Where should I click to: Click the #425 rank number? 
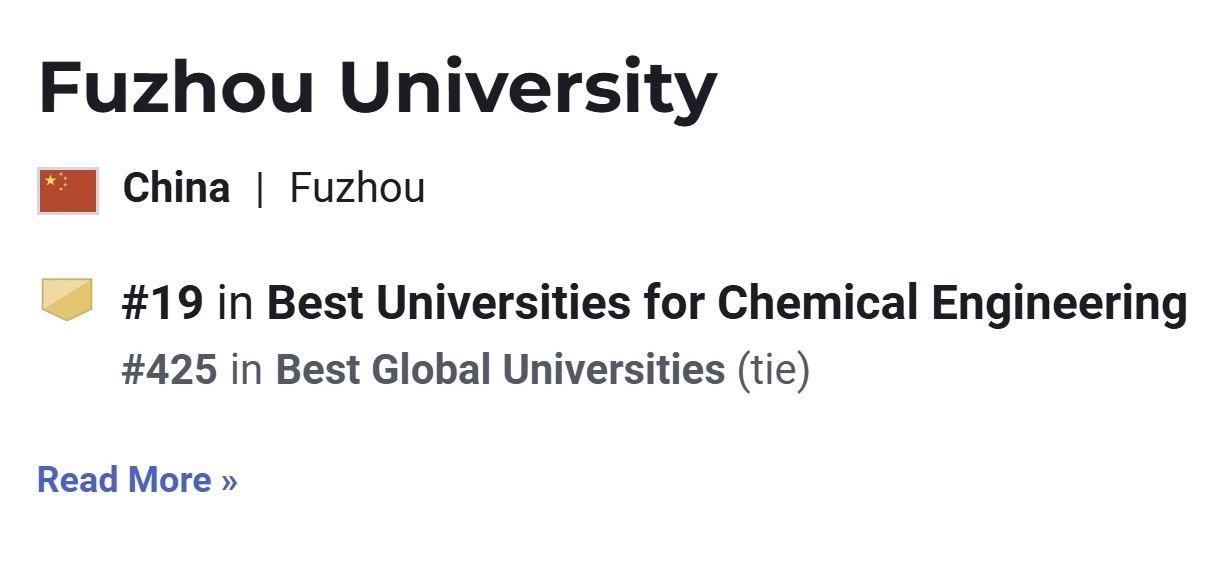point(169,370)
